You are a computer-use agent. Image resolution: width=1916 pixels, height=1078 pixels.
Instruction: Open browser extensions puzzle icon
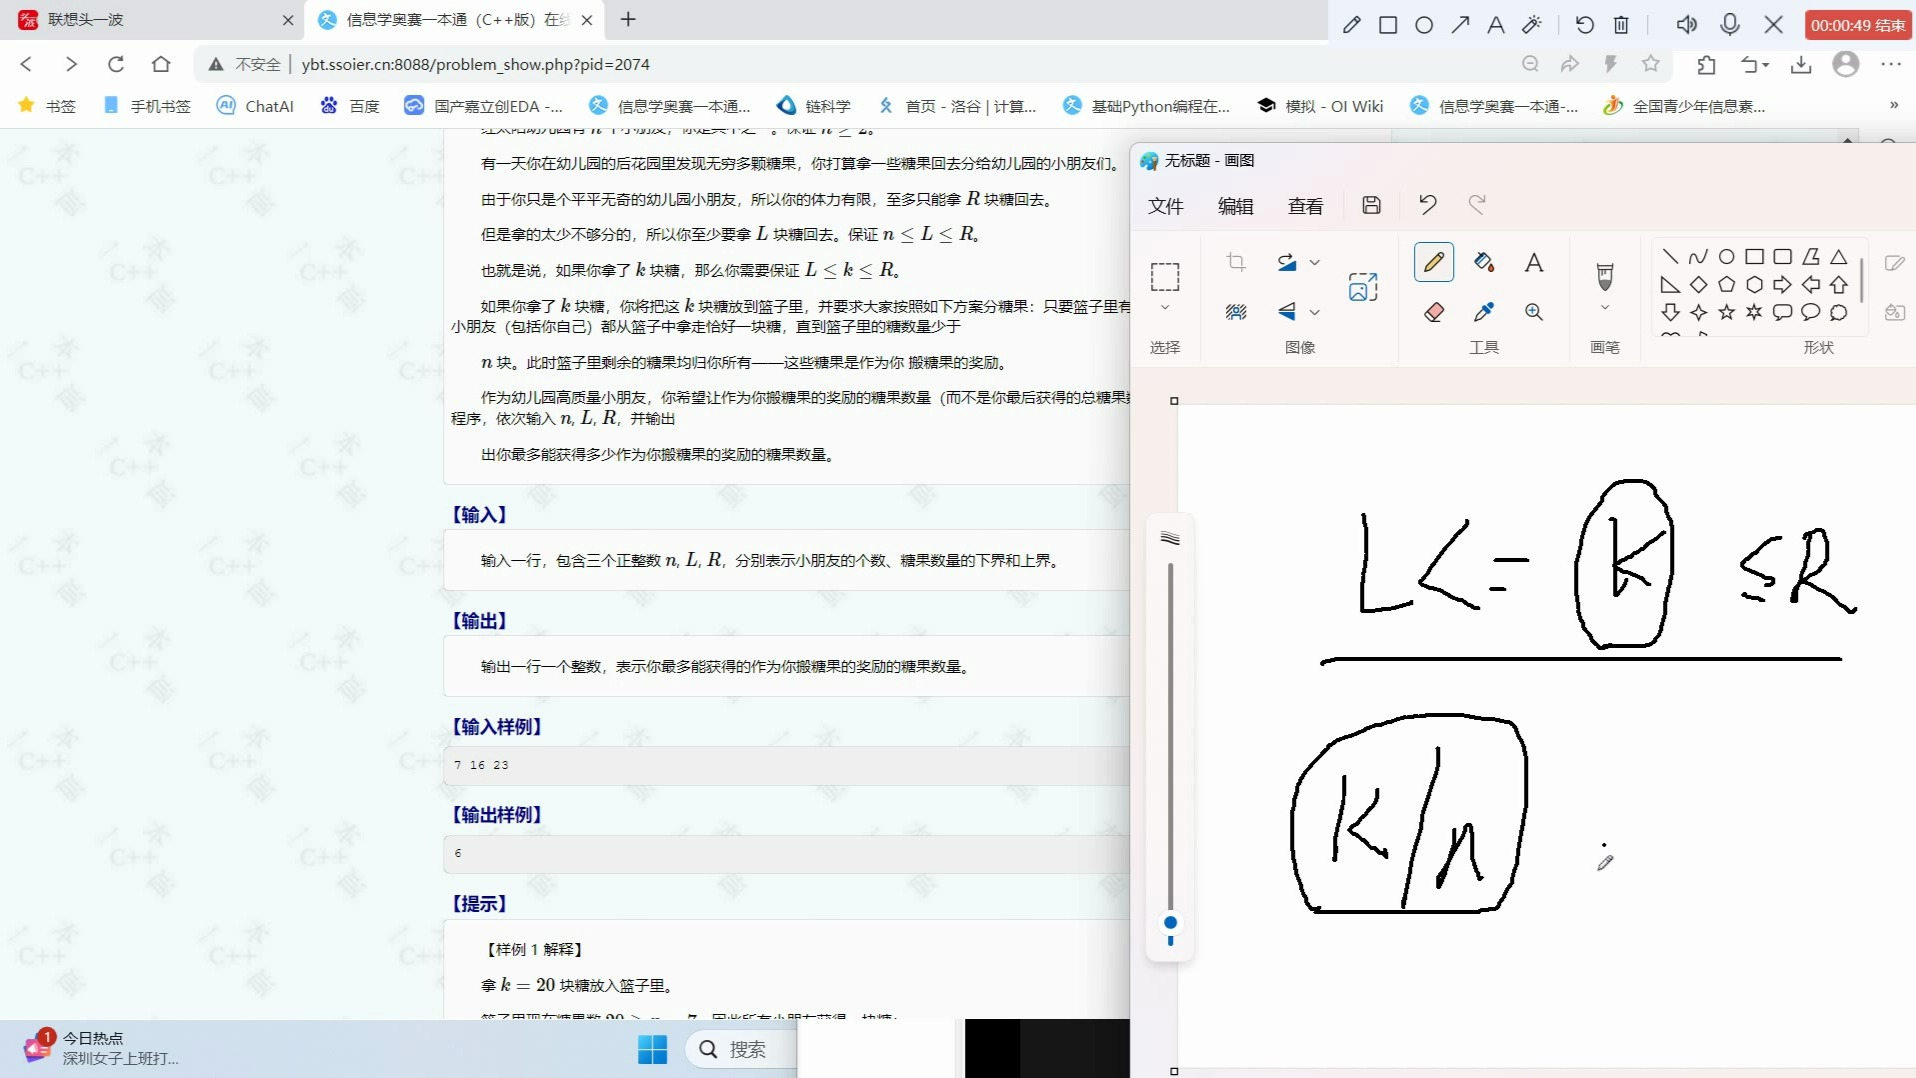click(x=1706, y=65)
